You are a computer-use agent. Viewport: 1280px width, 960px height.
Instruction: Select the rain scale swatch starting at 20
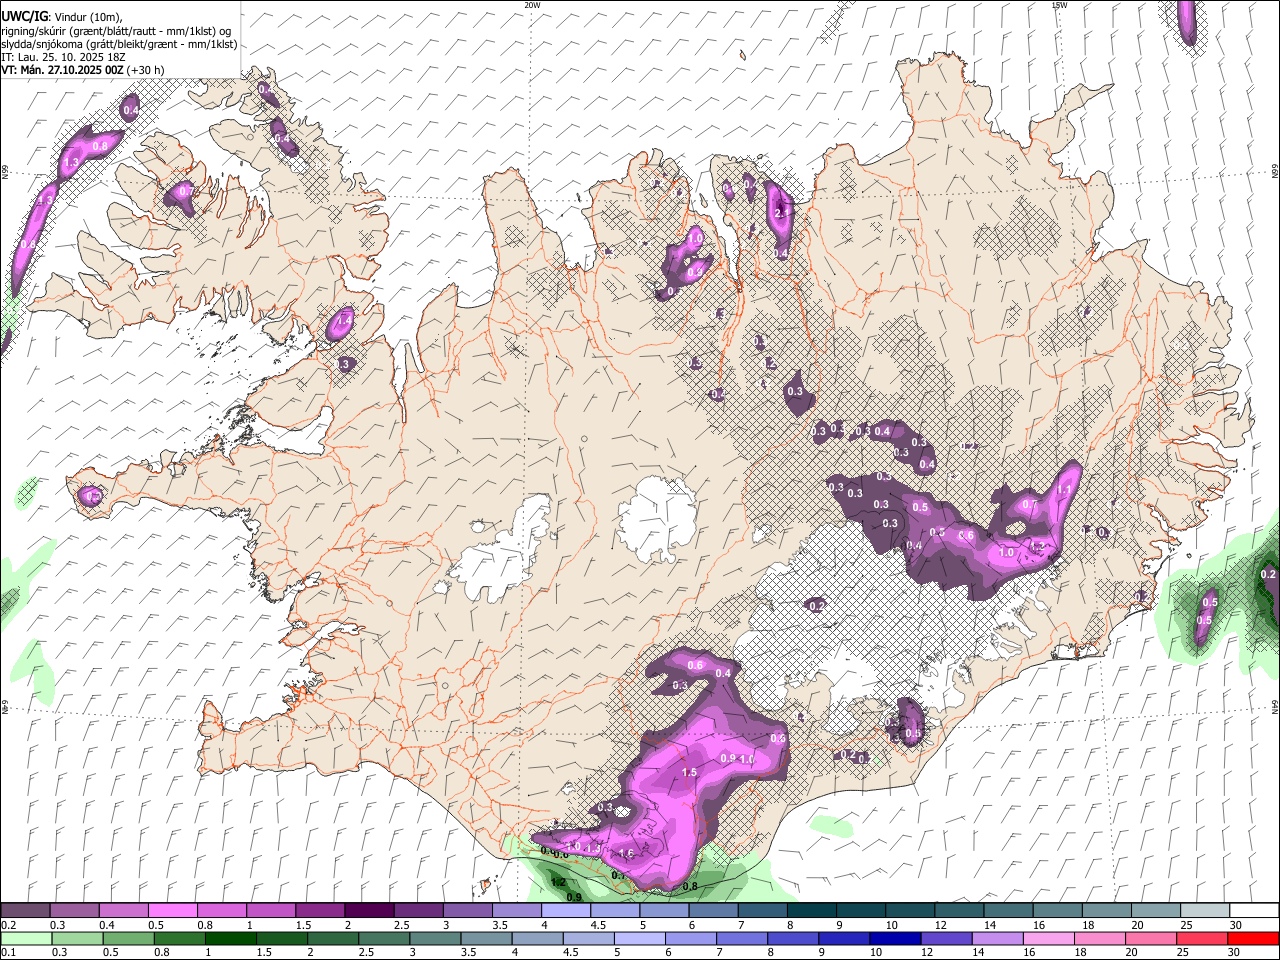1152,938
